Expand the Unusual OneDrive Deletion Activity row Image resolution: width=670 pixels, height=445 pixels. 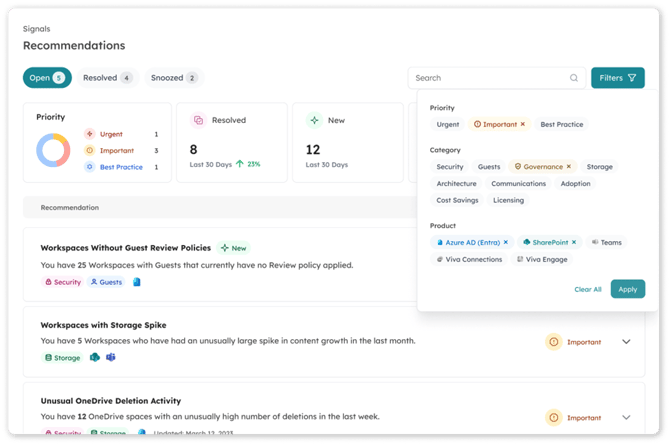tap(627, 417)
